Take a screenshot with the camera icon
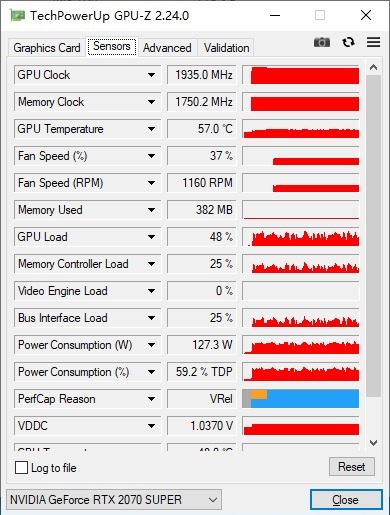The image size is (390, 515). click(x=322, y=42)
